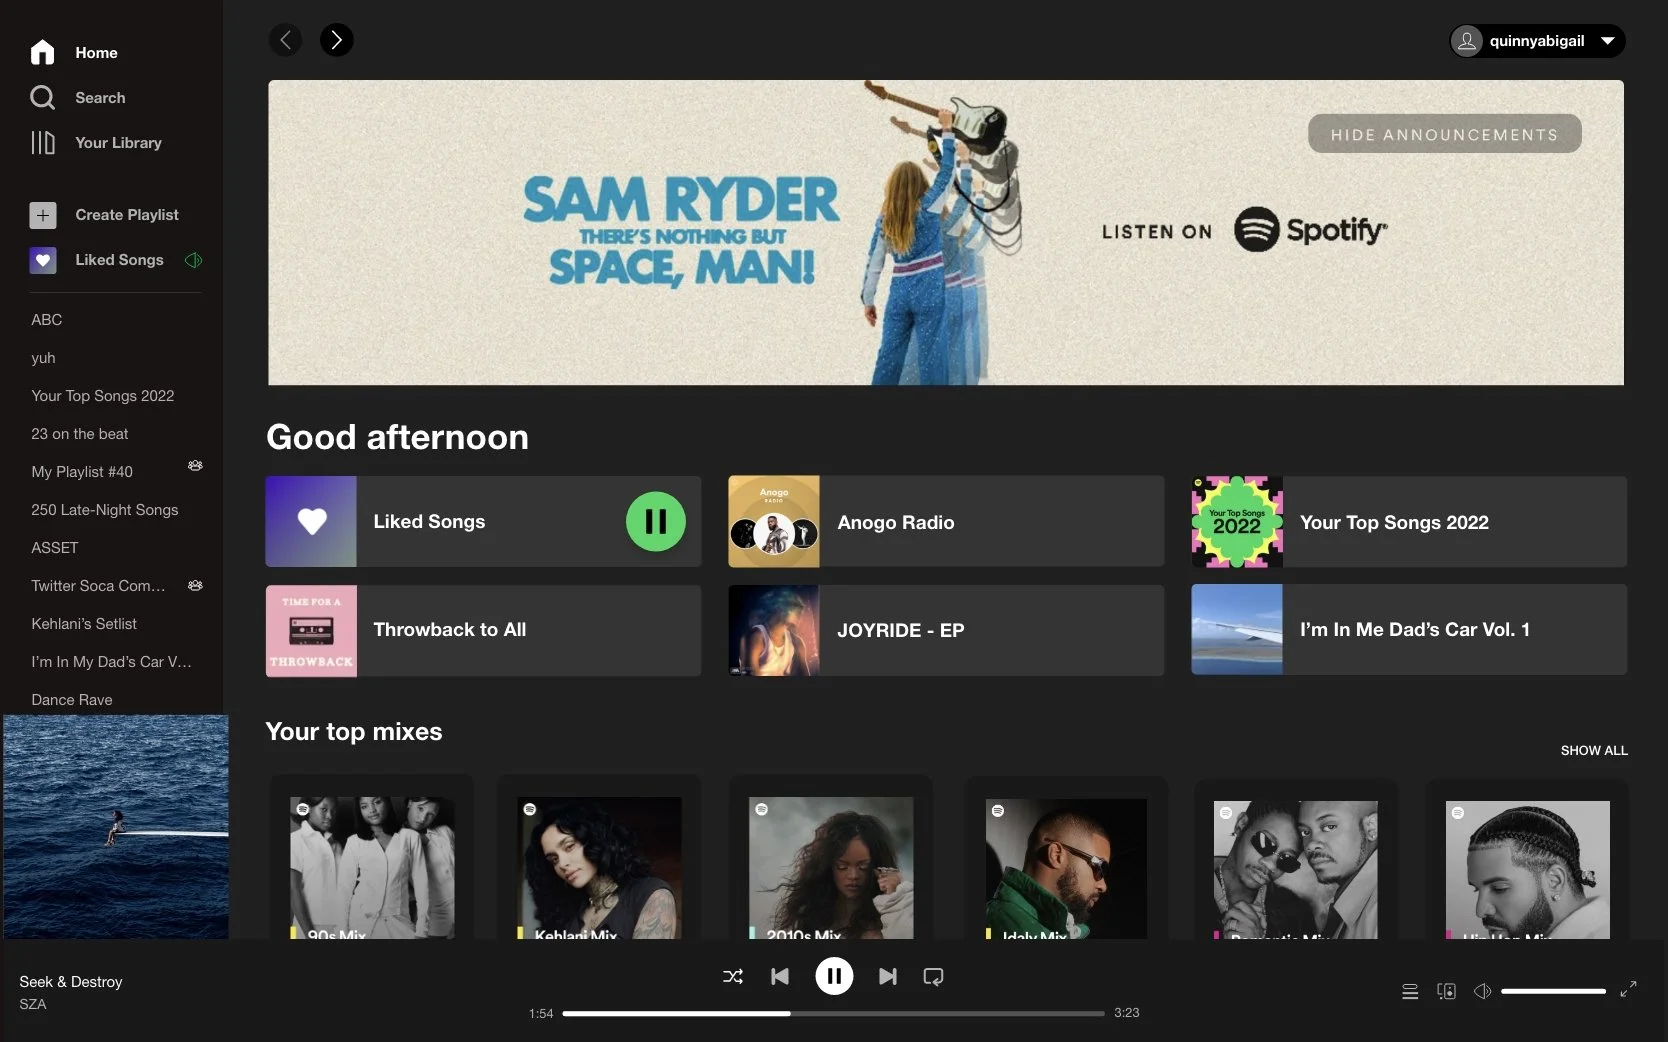The image size is (1668, 1042).
Task: Open the Search page icon
Action: [42, 97]
